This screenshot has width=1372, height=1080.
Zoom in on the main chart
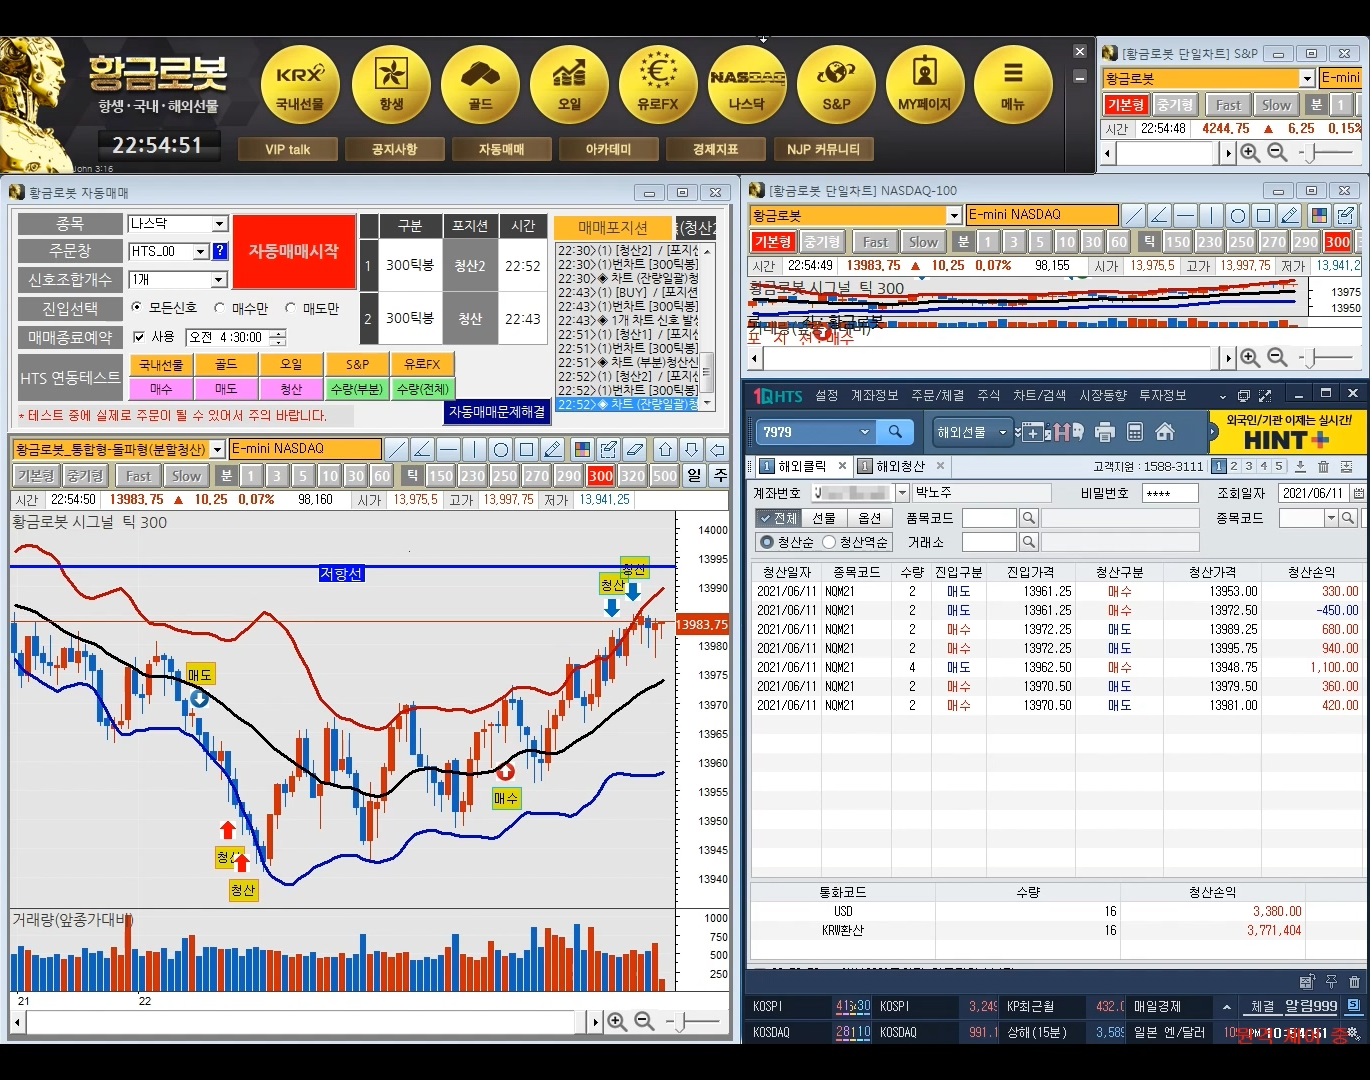(x=617, y=1022)
